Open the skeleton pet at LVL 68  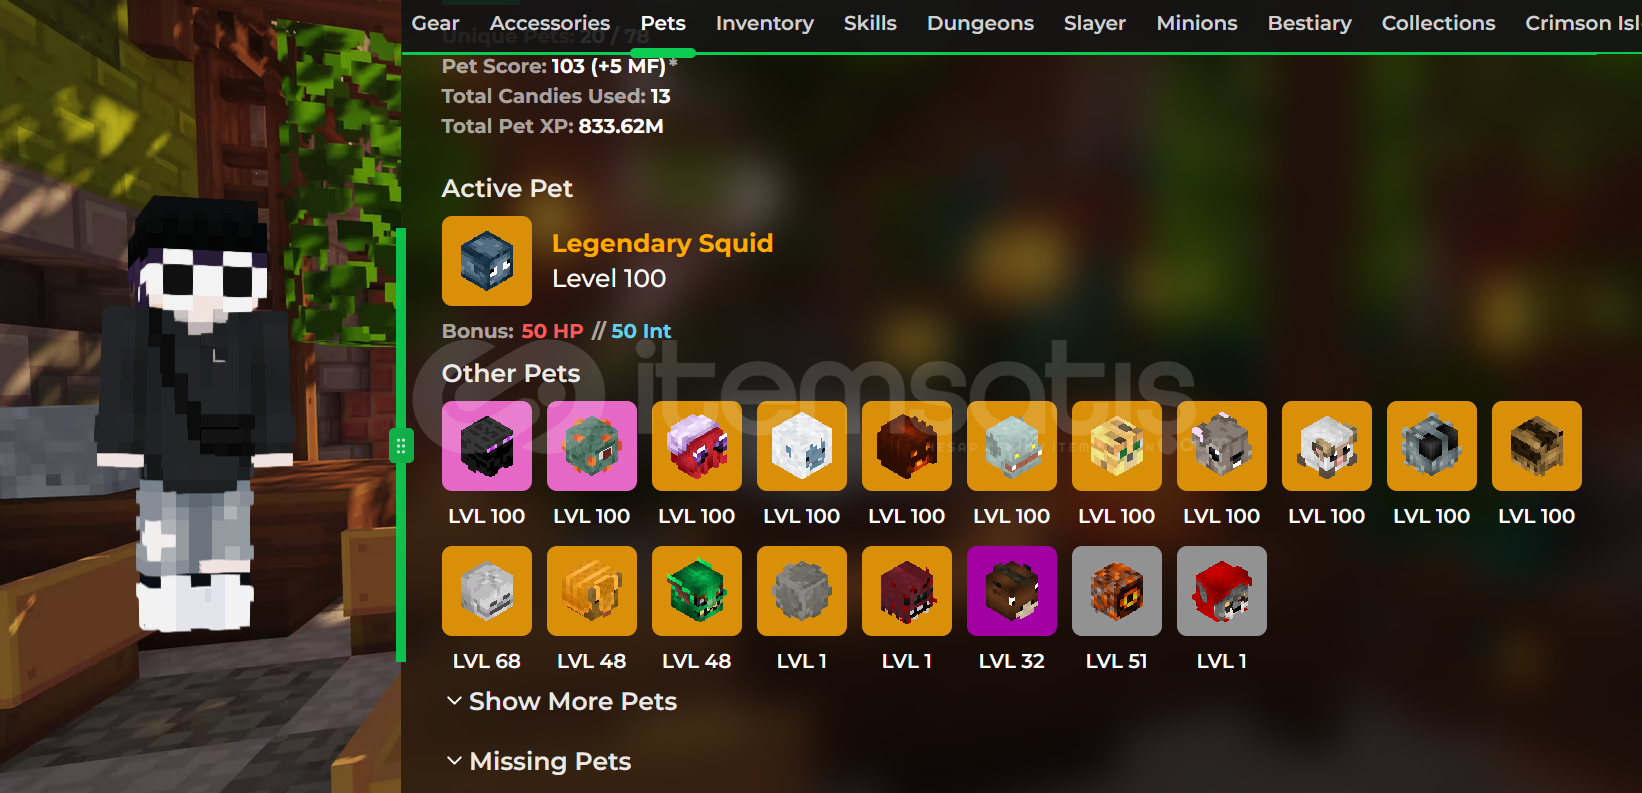487,591
